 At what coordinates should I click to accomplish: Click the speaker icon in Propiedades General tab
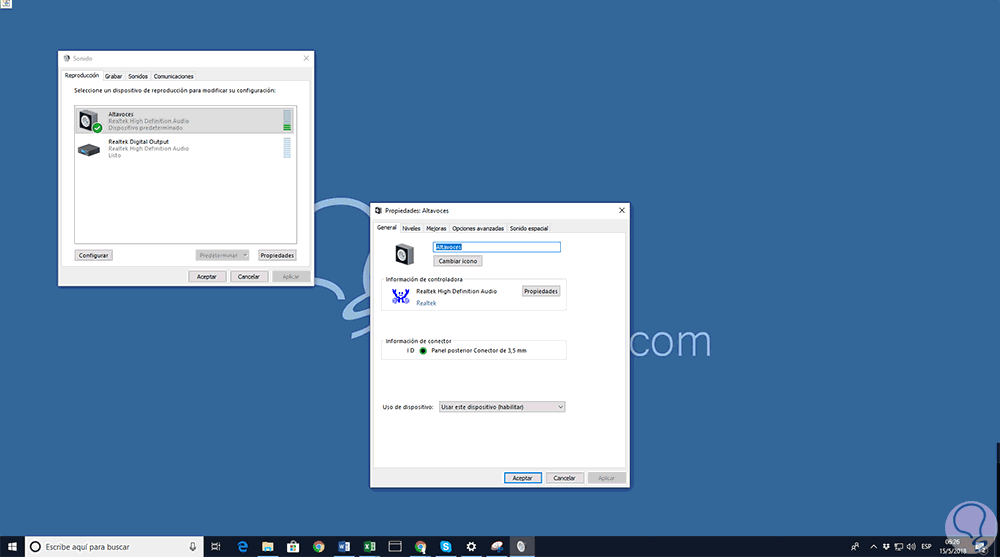(404, 255)
